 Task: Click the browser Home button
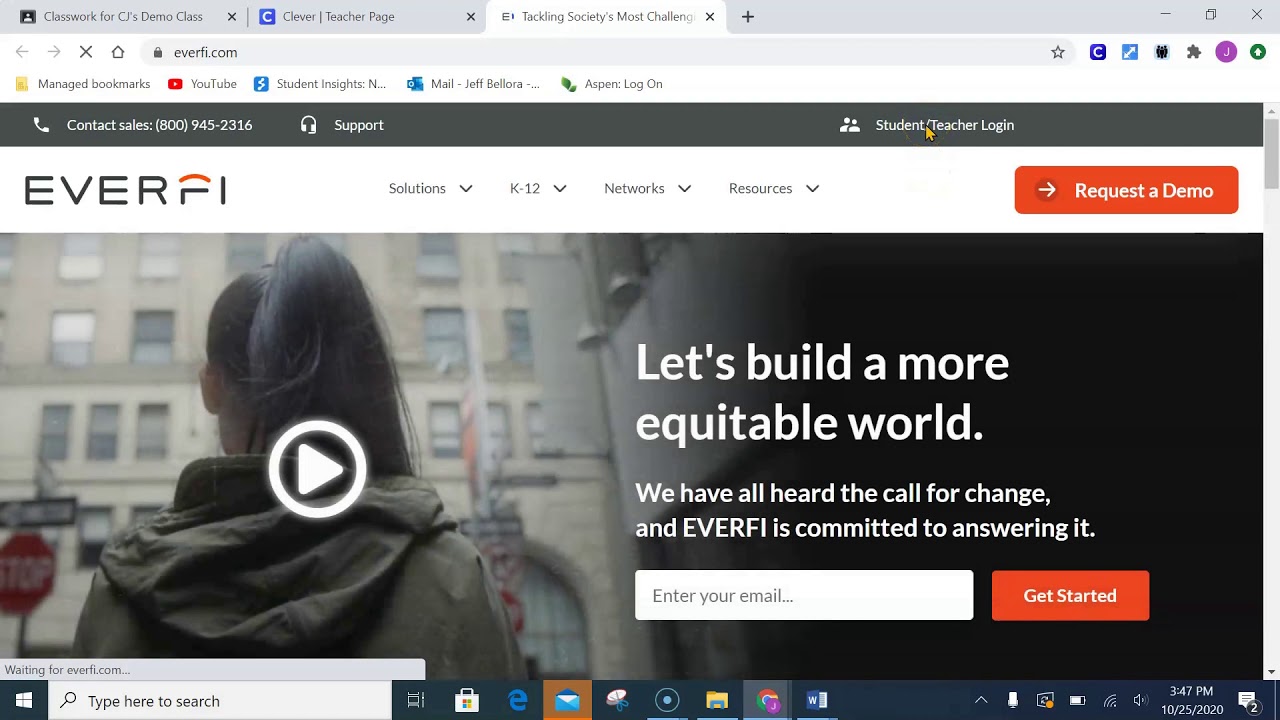coord(118,52)
